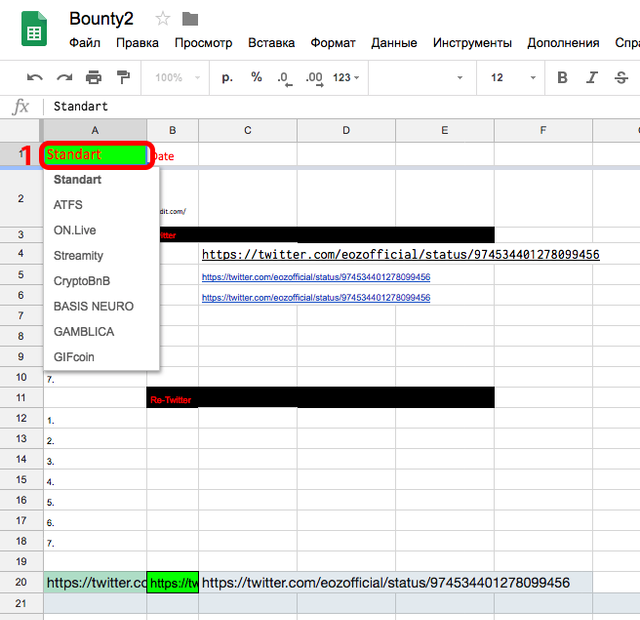Open the Инструменты menu
This screenshot has width=640, height=620.
tap(472, 42)
